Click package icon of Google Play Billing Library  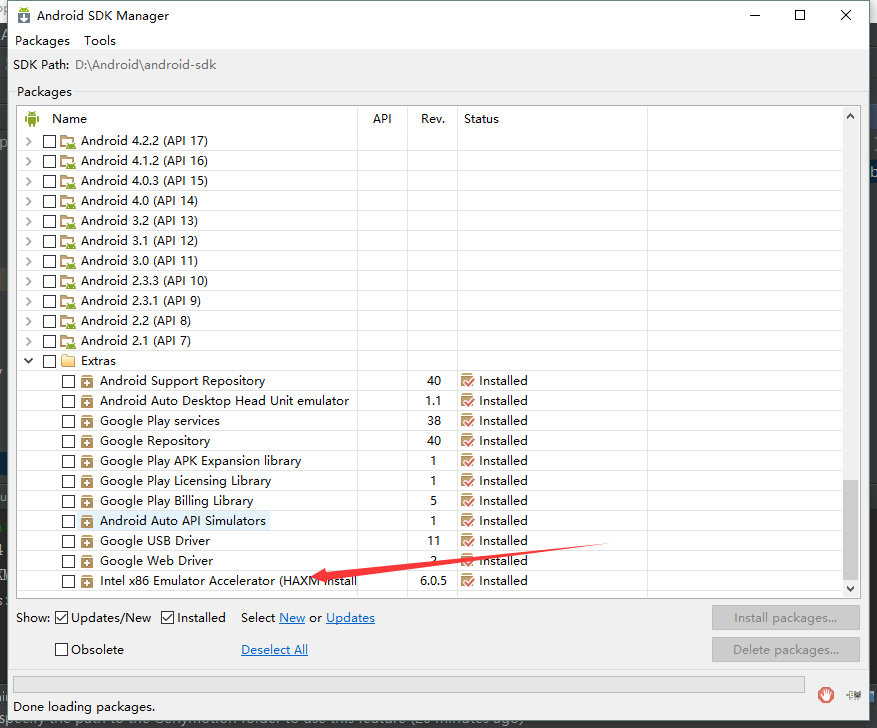coord(87,502)
